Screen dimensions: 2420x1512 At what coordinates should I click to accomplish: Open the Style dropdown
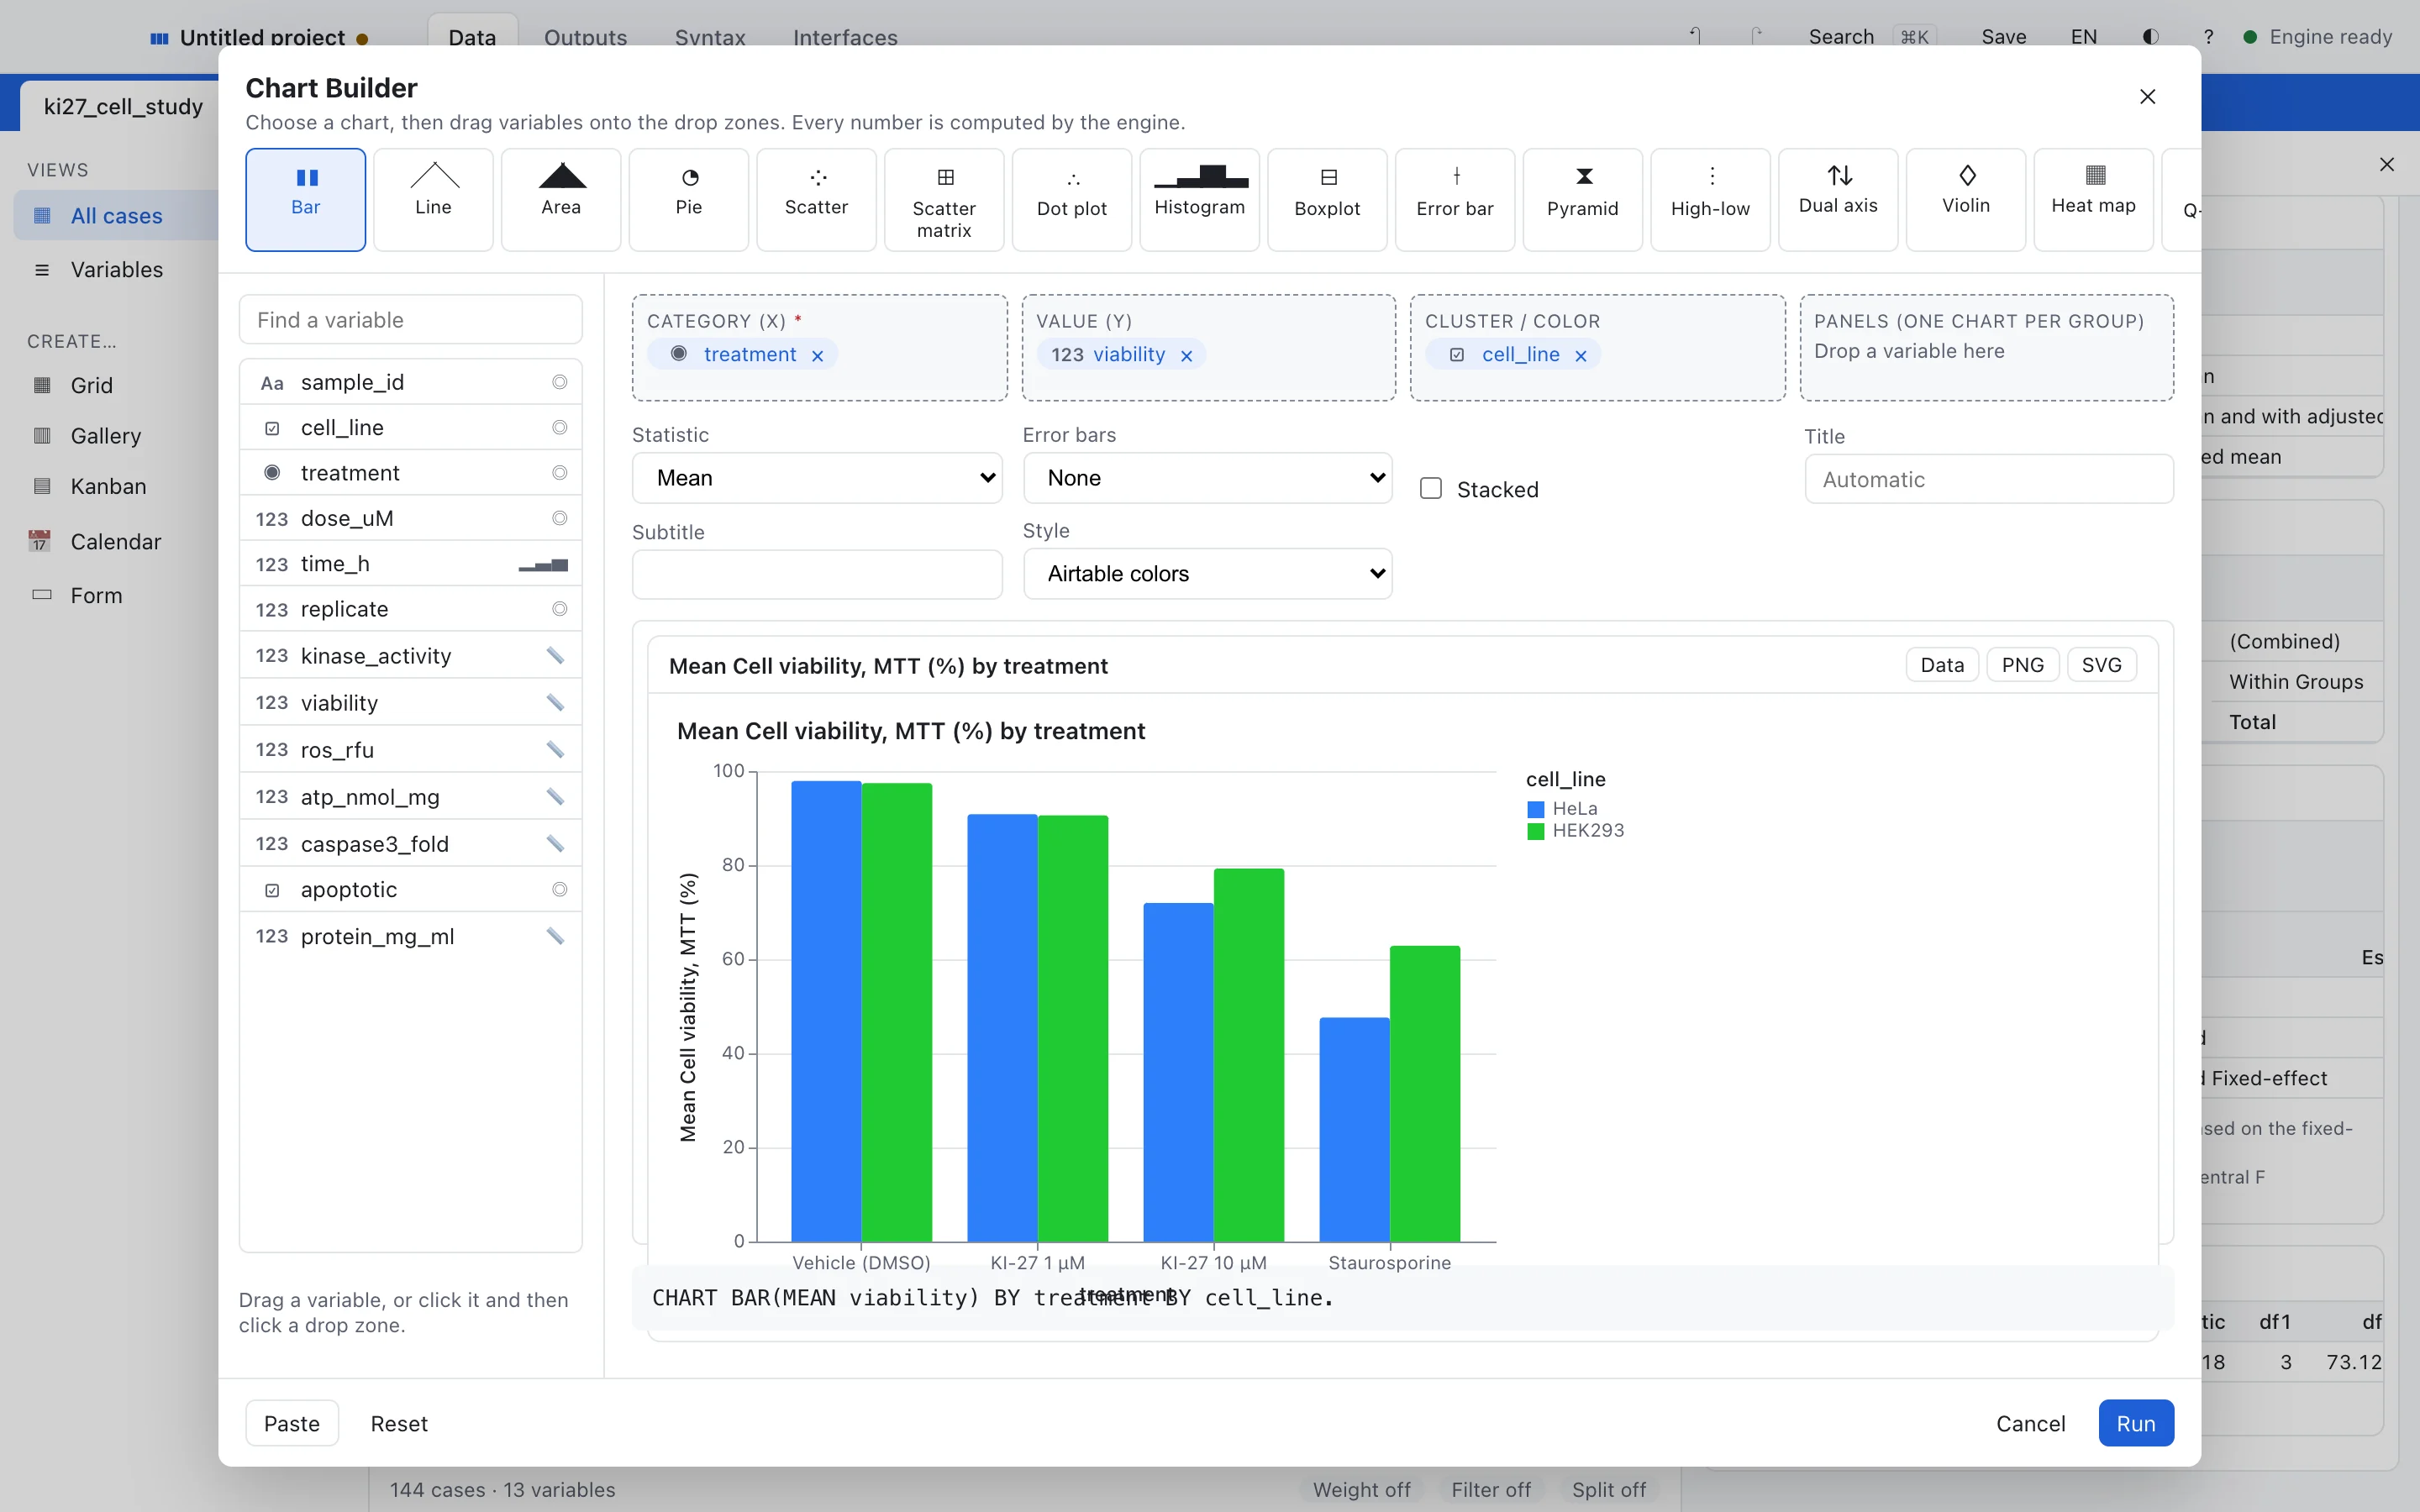click(x=1207, y=574)
